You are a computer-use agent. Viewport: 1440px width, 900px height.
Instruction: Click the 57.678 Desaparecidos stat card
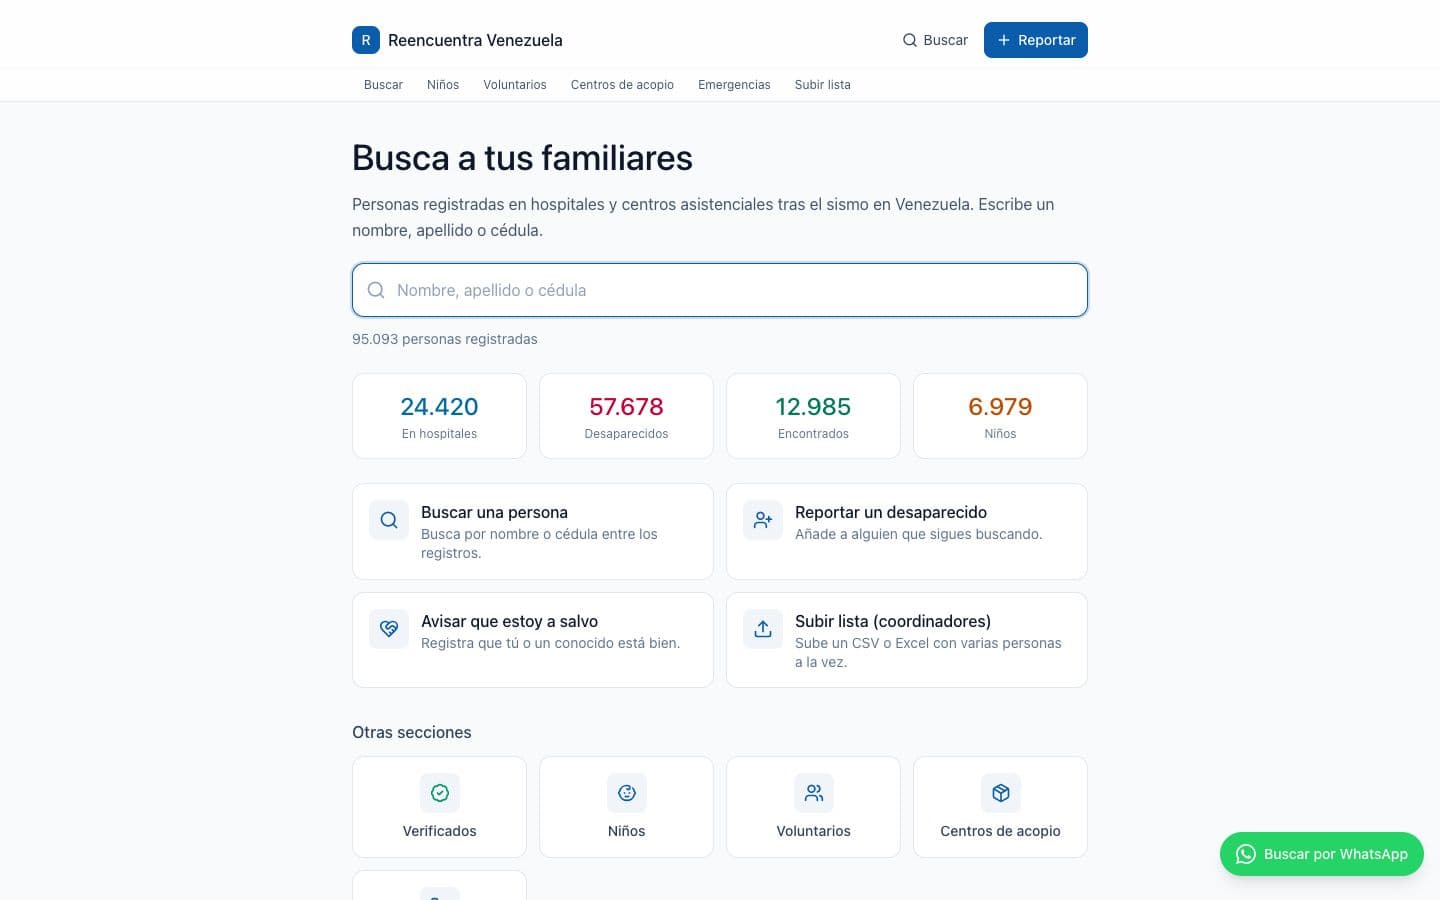click(x=627, y=416)
